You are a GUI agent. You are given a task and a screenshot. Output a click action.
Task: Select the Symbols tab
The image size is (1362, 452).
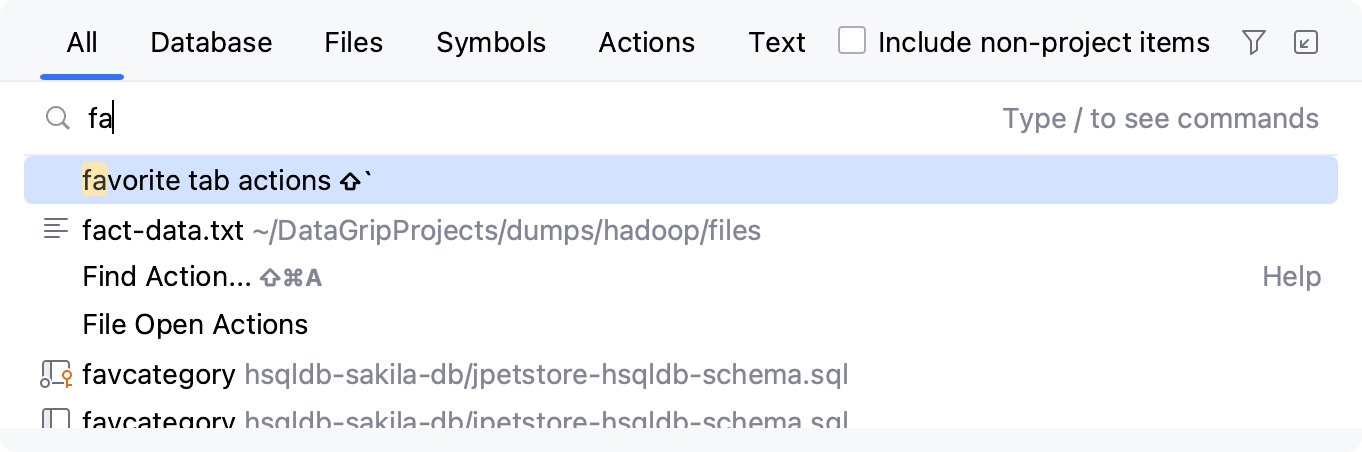pyautogui.click(x=491, y=43)
